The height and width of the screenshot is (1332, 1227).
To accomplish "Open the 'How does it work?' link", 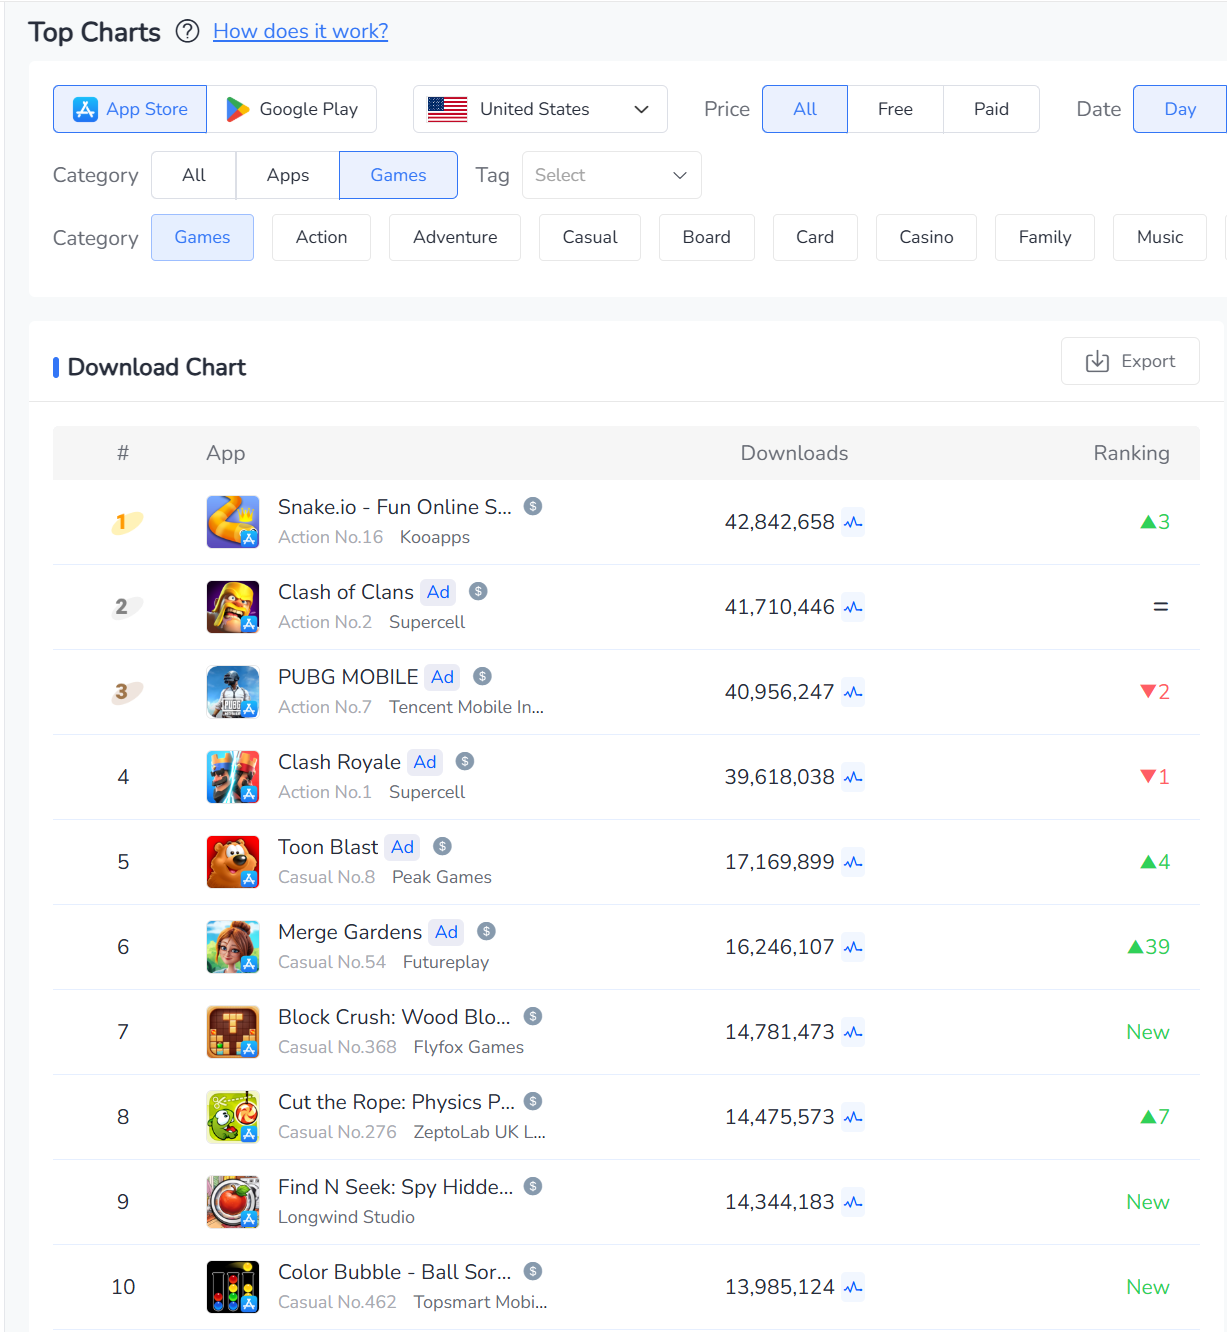I will click(x=300, y=31).
